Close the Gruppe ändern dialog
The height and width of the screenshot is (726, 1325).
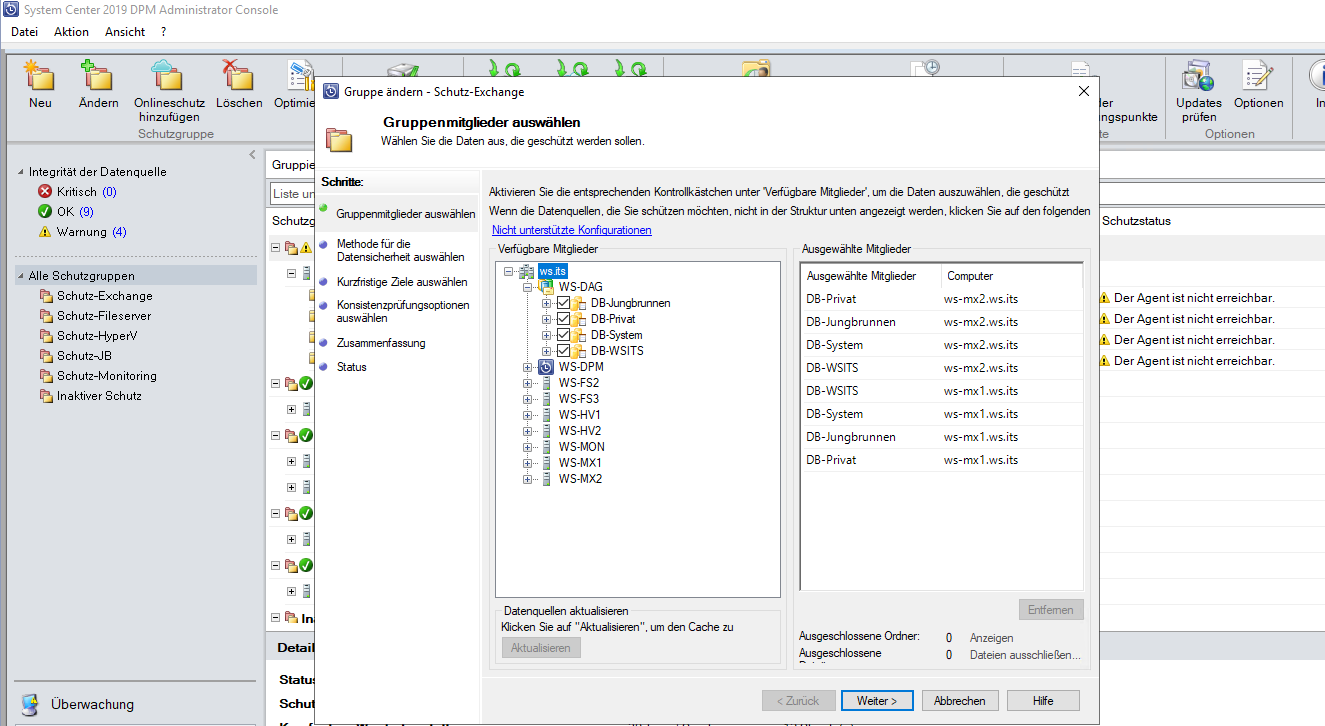click(x=1084, y=91)
